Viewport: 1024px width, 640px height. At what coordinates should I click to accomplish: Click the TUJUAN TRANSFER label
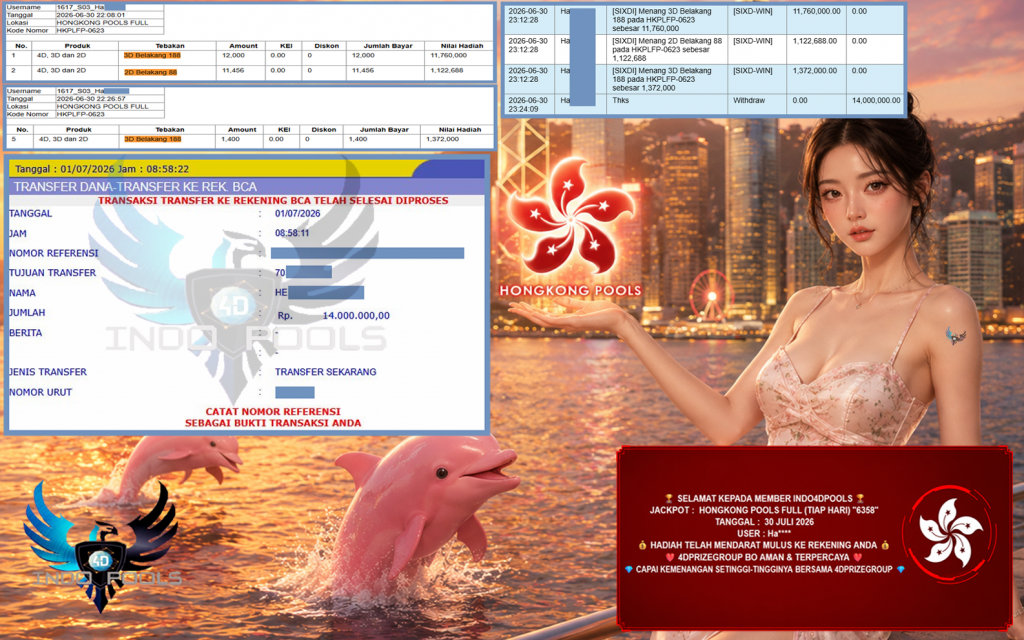[52, 273]
